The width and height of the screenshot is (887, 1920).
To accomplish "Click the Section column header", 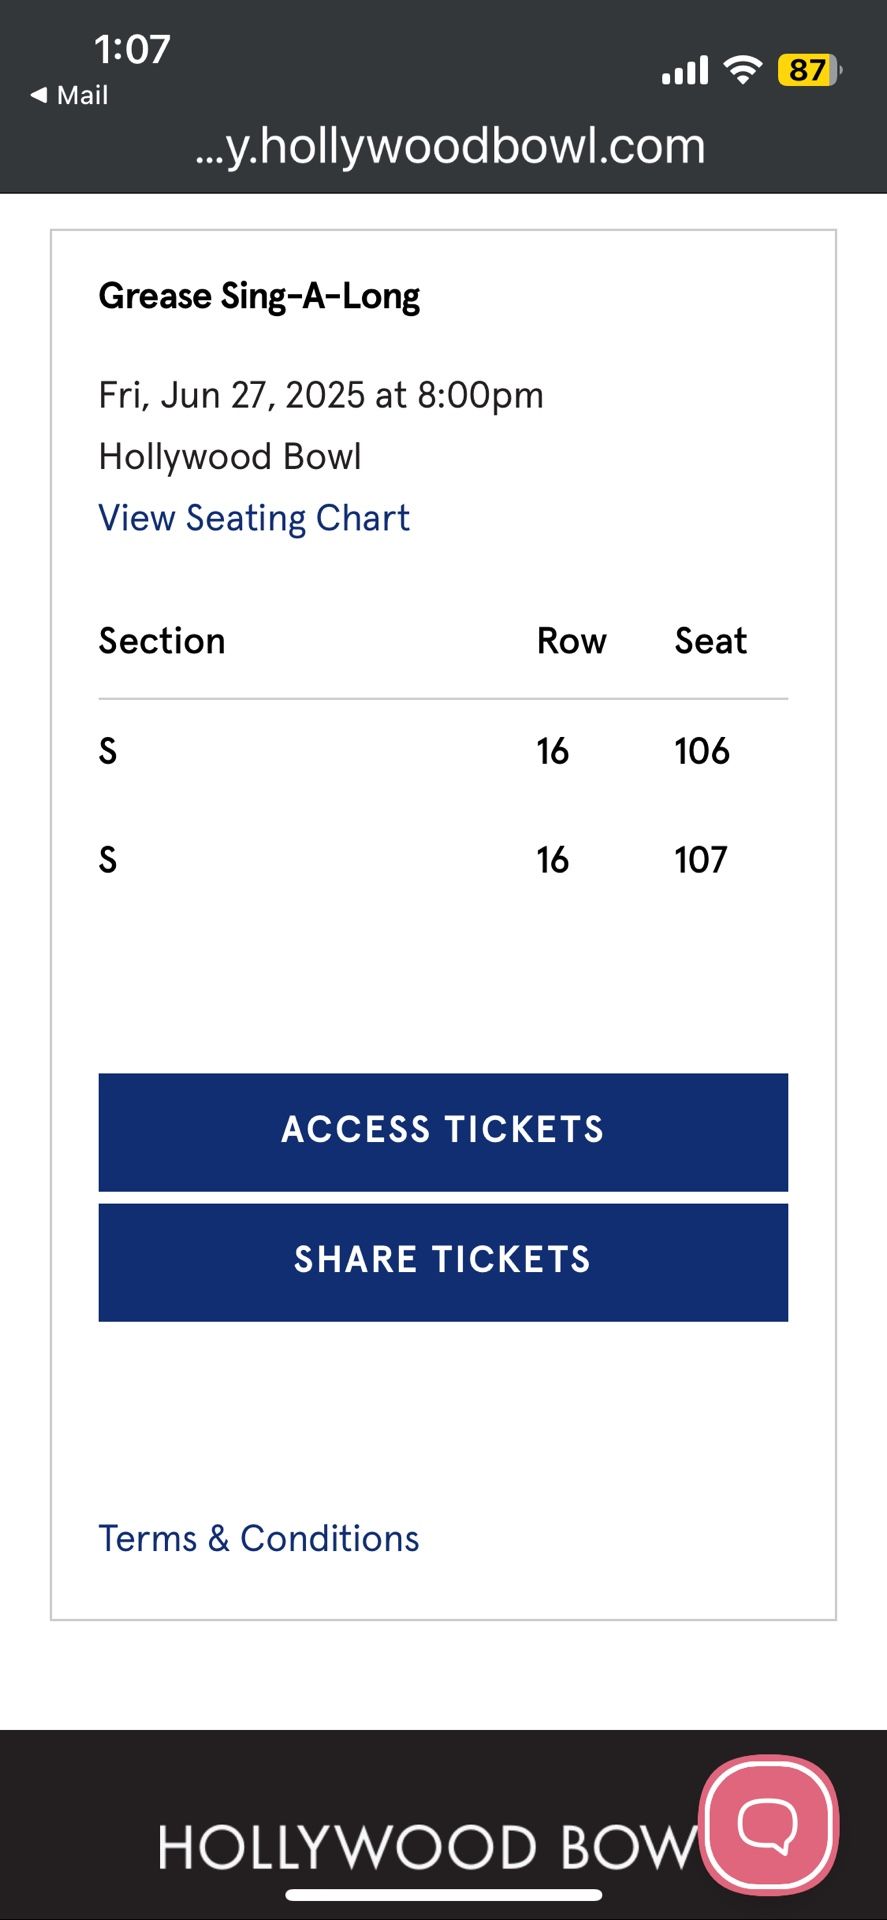I will [162, 641].
